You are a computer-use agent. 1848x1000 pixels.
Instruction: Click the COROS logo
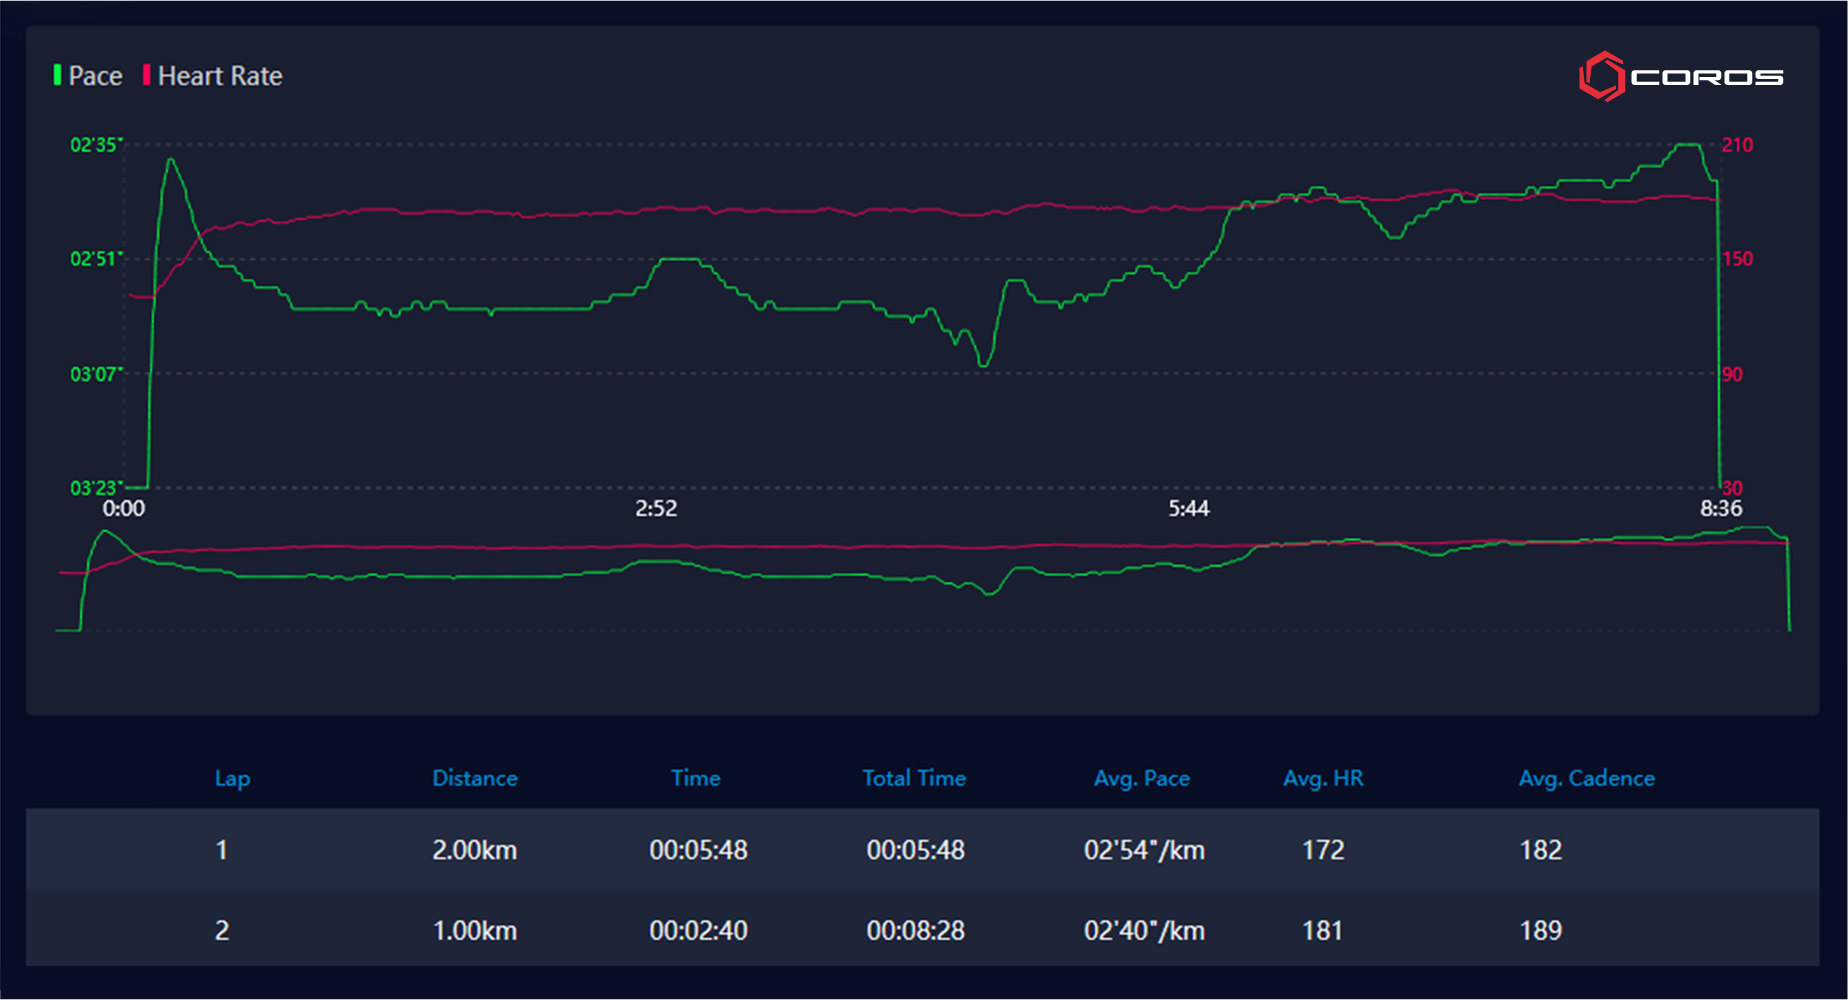click(1680, 77)
